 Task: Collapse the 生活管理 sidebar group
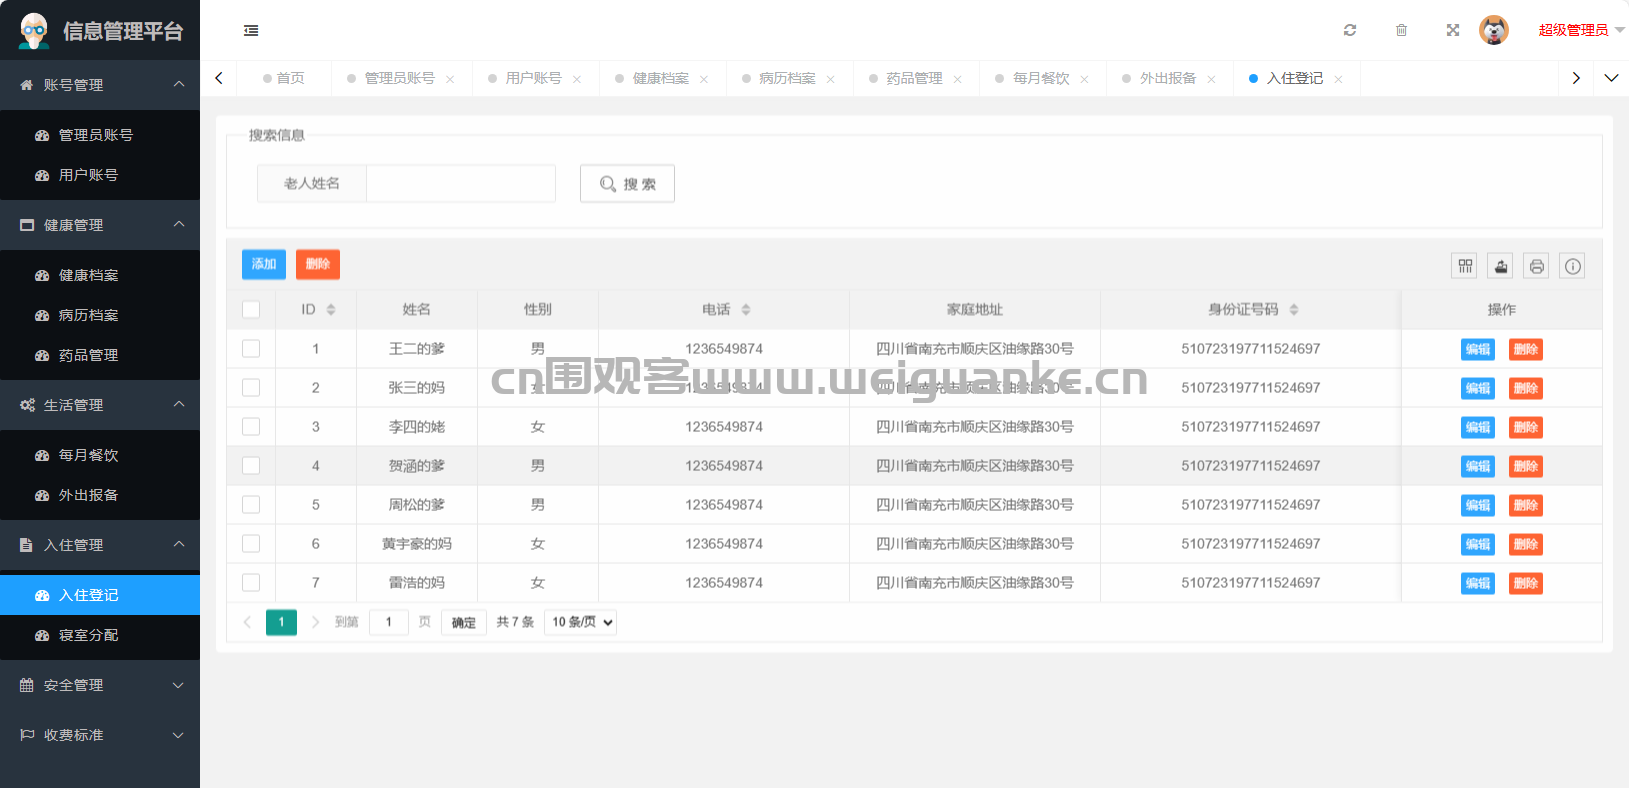tap(100, 405)
